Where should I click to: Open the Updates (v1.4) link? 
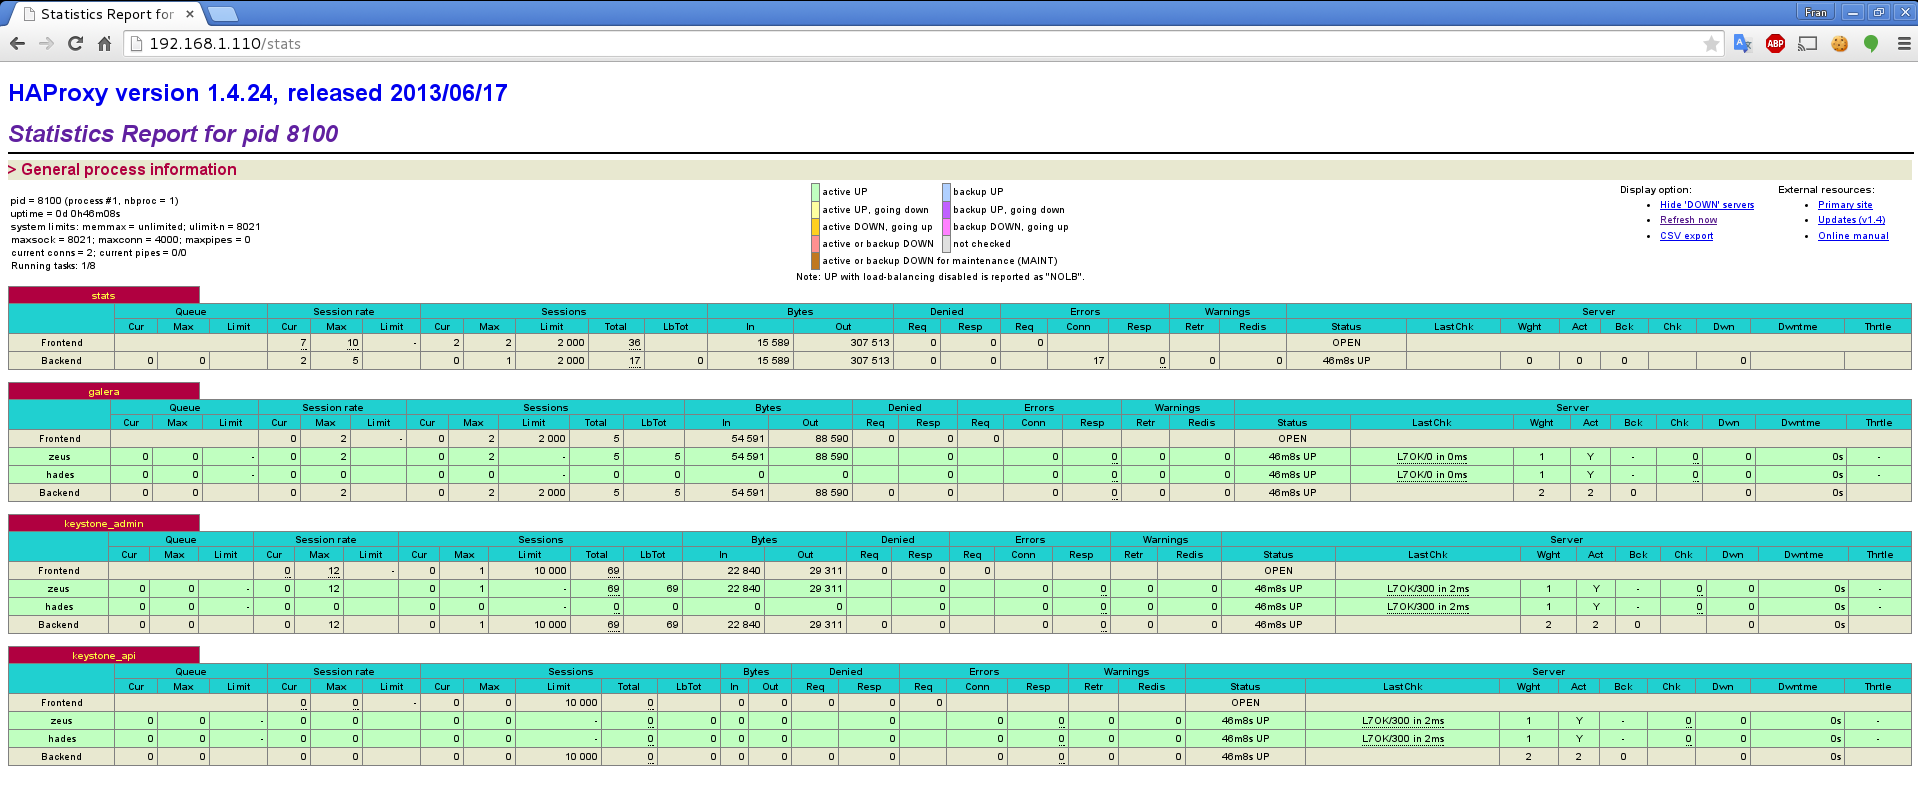pyautogui.click(x=1851, y=220)
